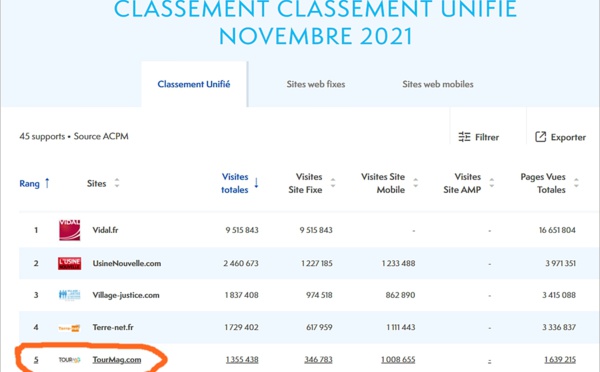
Task: Click the Vidal.fr logo thumbnail
Action: pos(70,230)
